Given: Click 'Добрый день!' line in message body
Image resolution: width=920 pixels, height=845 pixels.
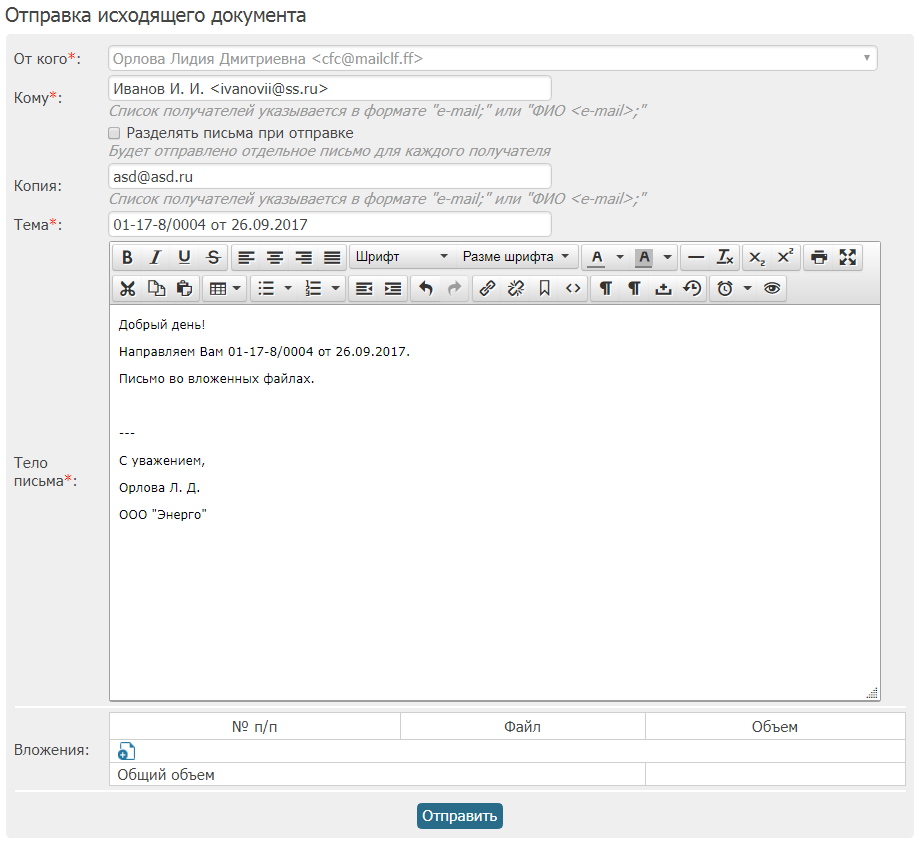Looking at the screenshot, I should coord(162,325).
